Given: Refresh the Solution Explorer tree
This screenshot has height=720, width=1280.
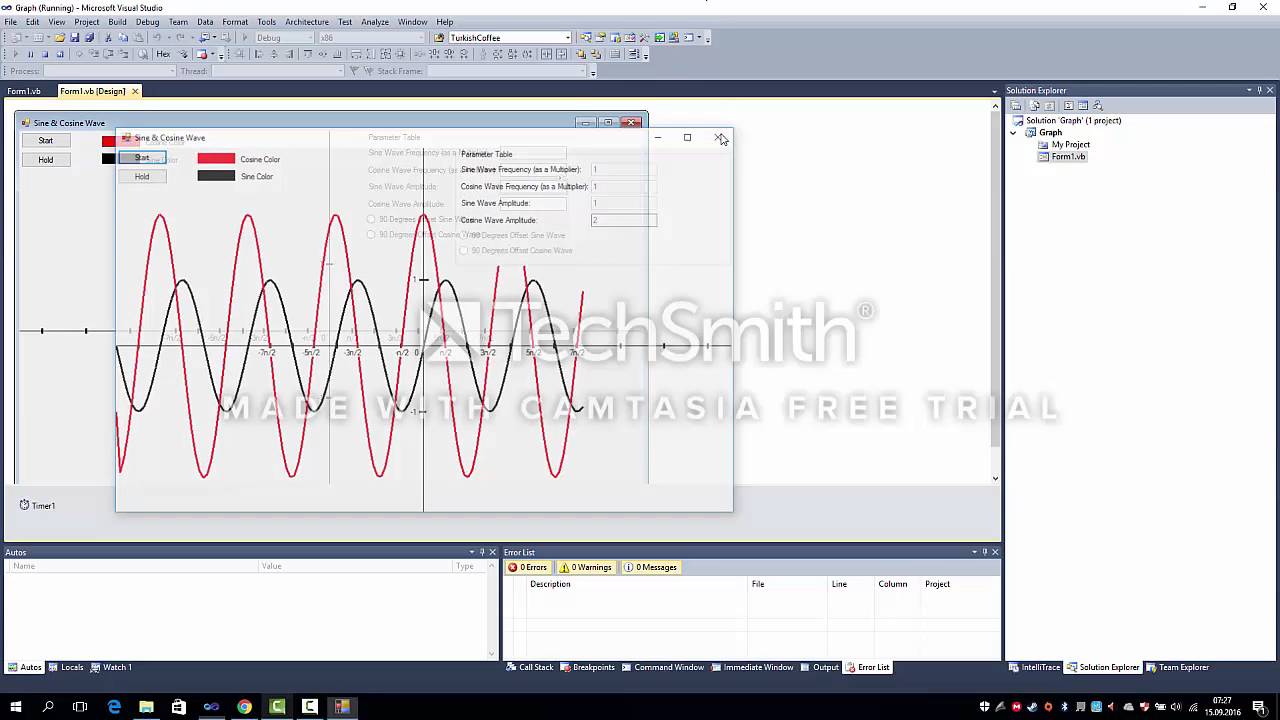Looking at the screenshot, I should click(1049, 105).
